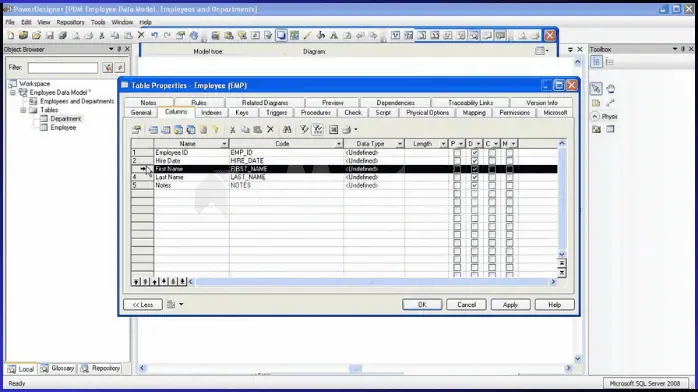Click the text A tool in main toolbar
This screenshot has width=698, height=392.
click(x=333, y=36)
